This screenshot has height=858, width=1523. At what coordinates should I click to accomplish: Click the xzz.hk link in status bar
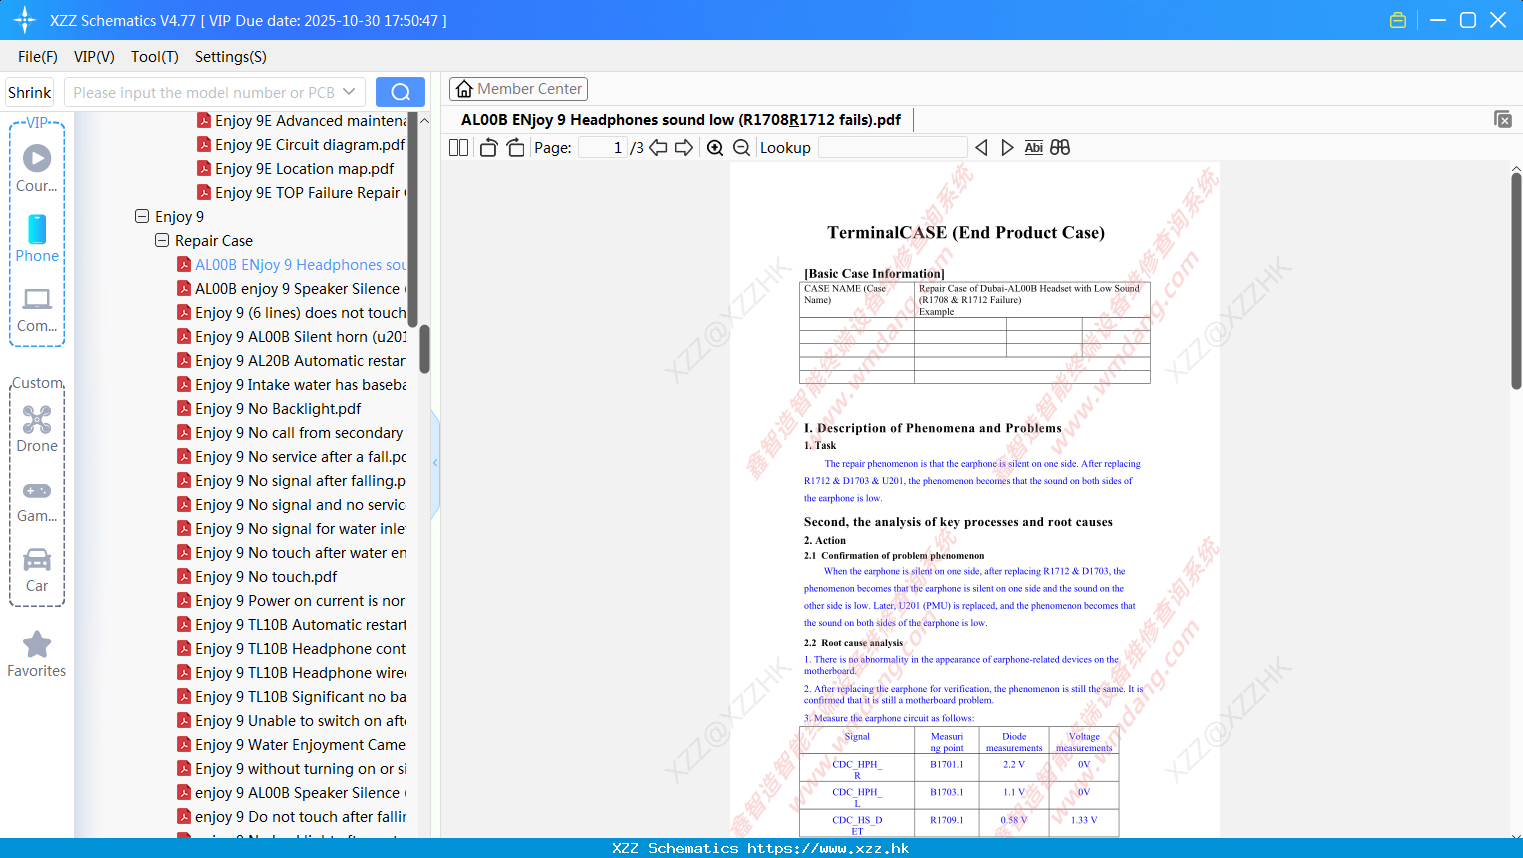point(828,848)
